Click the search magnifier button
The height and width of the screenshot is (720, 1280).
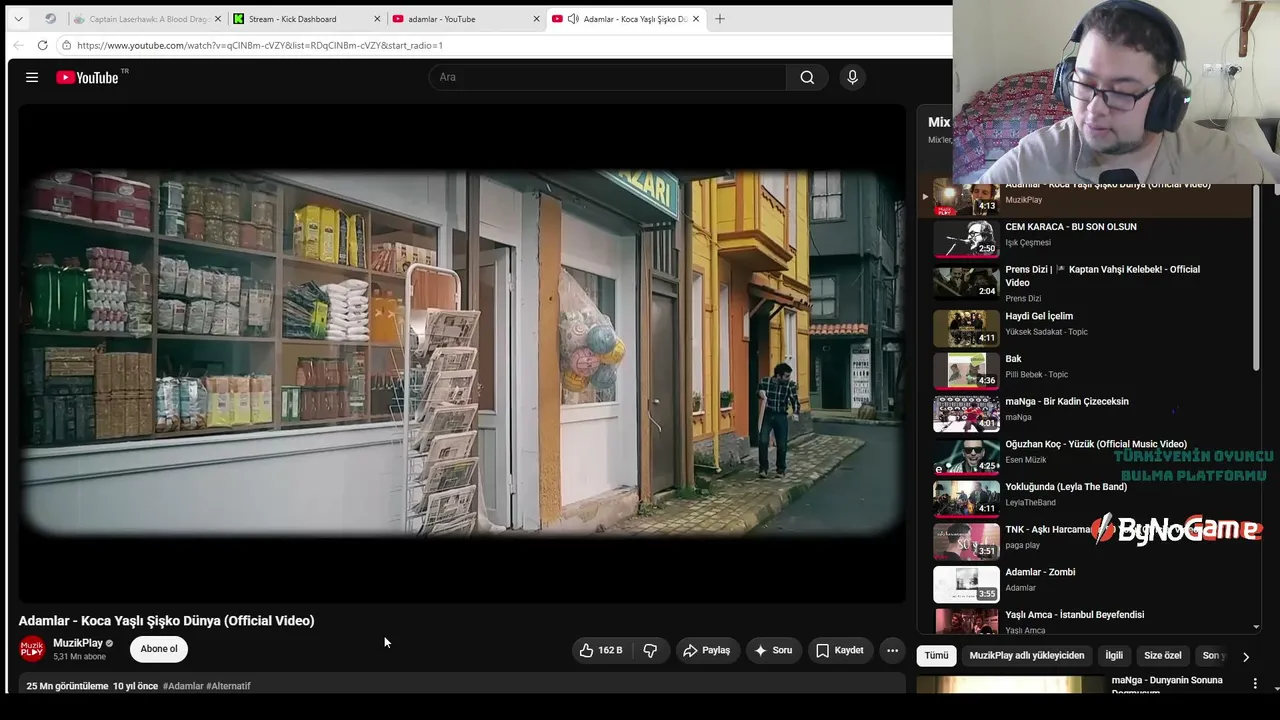pos(807,77)
